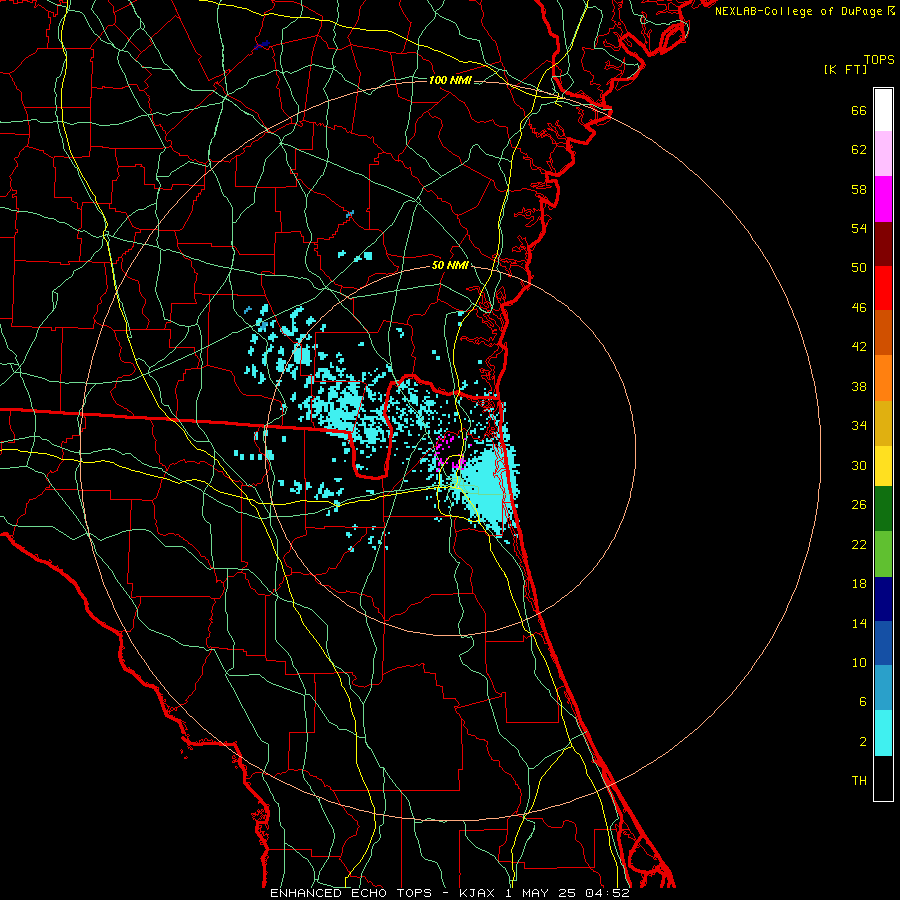Select the "26" legend label
Screen dimensions: 900x900
859,505
